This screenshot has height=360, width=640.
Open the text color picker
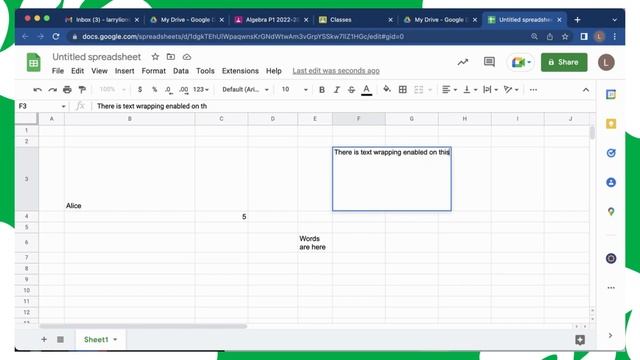coord(367,89)
